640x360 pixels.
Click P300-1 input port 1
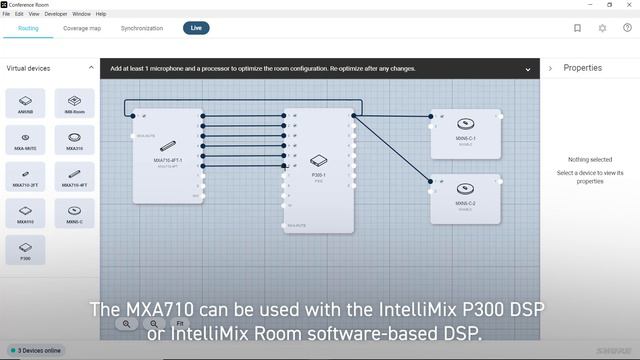tap(284, 116)
